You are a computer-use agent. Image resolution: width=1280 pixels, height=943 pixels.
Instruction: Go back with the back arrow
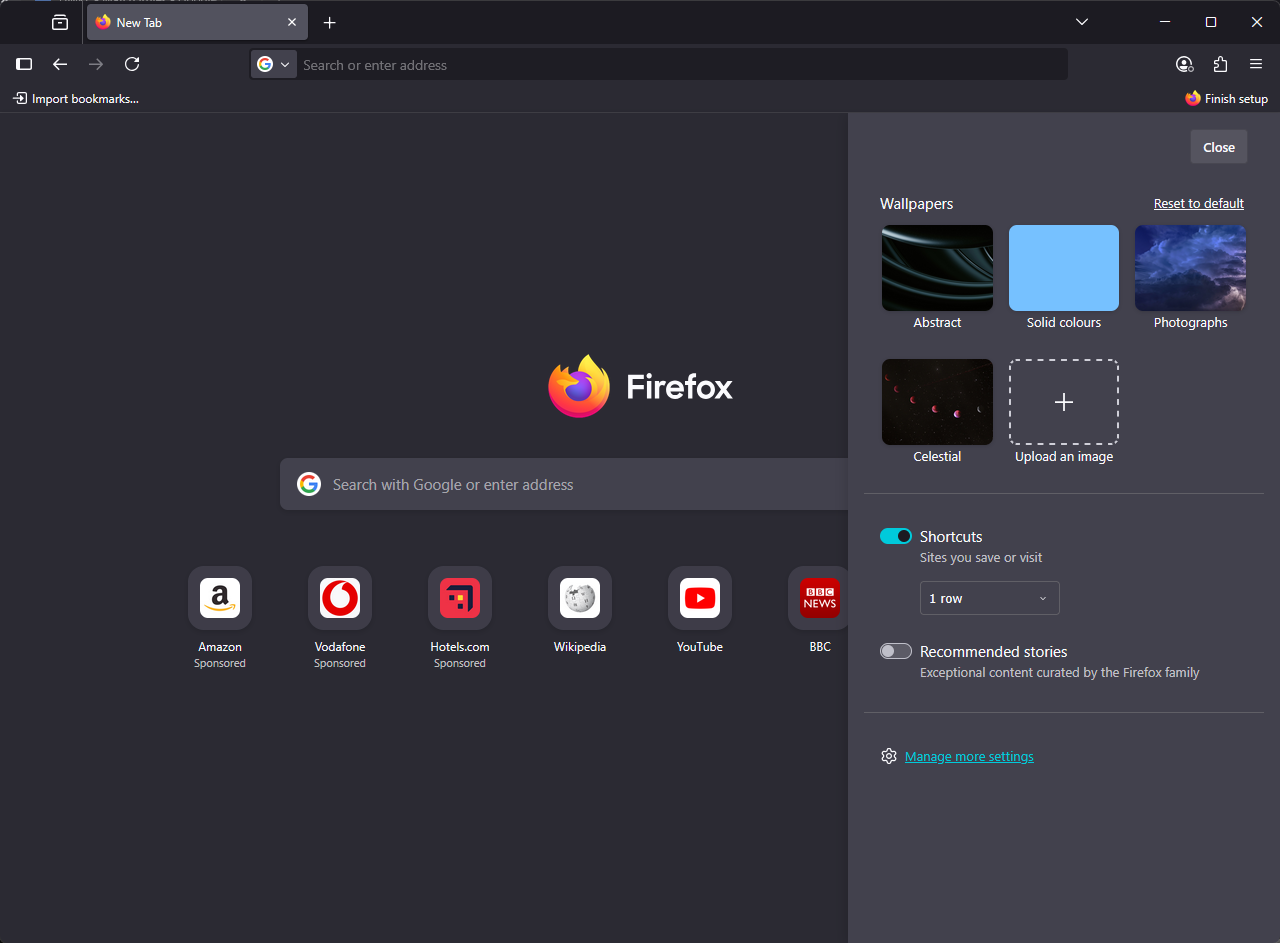[60, 64]
